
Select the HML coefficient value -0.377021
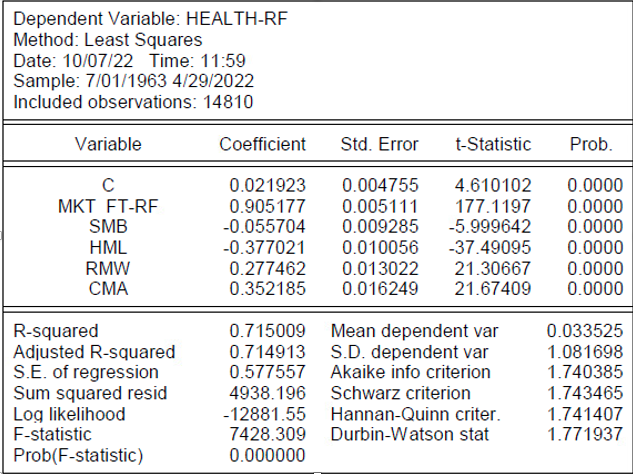264,247
